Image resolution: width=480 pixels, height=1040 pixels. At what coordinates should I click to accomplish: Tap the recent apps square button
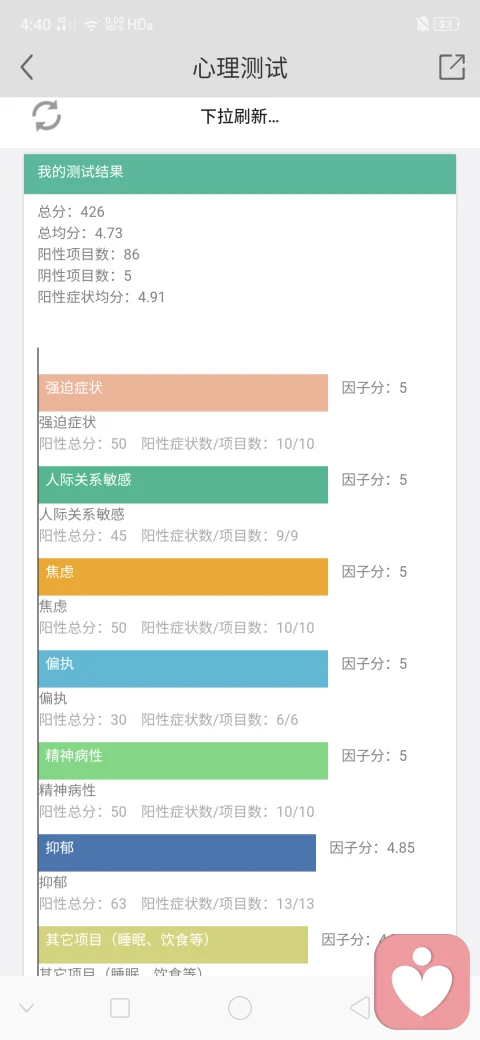point(120,1008)
